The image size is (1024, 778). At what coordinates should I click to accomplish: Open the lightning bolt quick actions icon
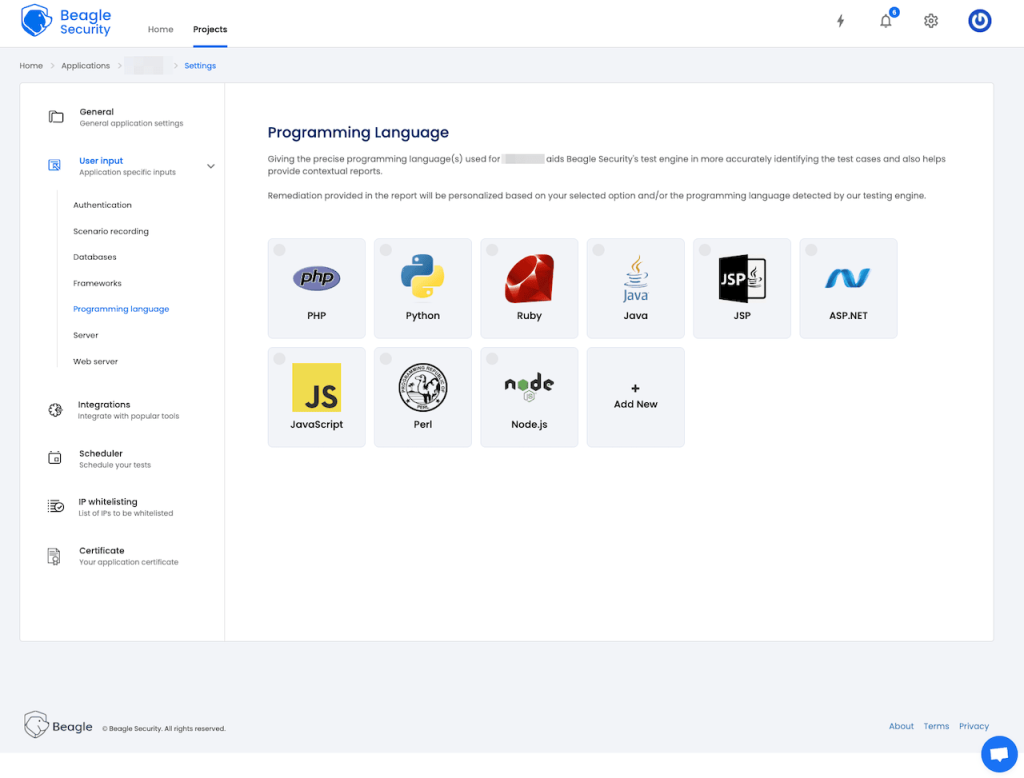pyautogui.click(x=840, y=21)
